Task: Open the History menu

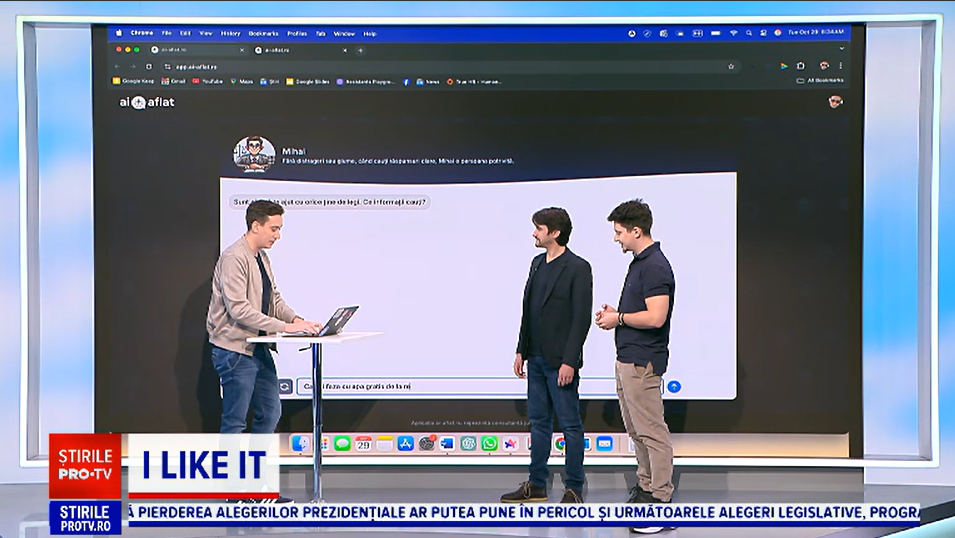Action: (x=230, y=34)
